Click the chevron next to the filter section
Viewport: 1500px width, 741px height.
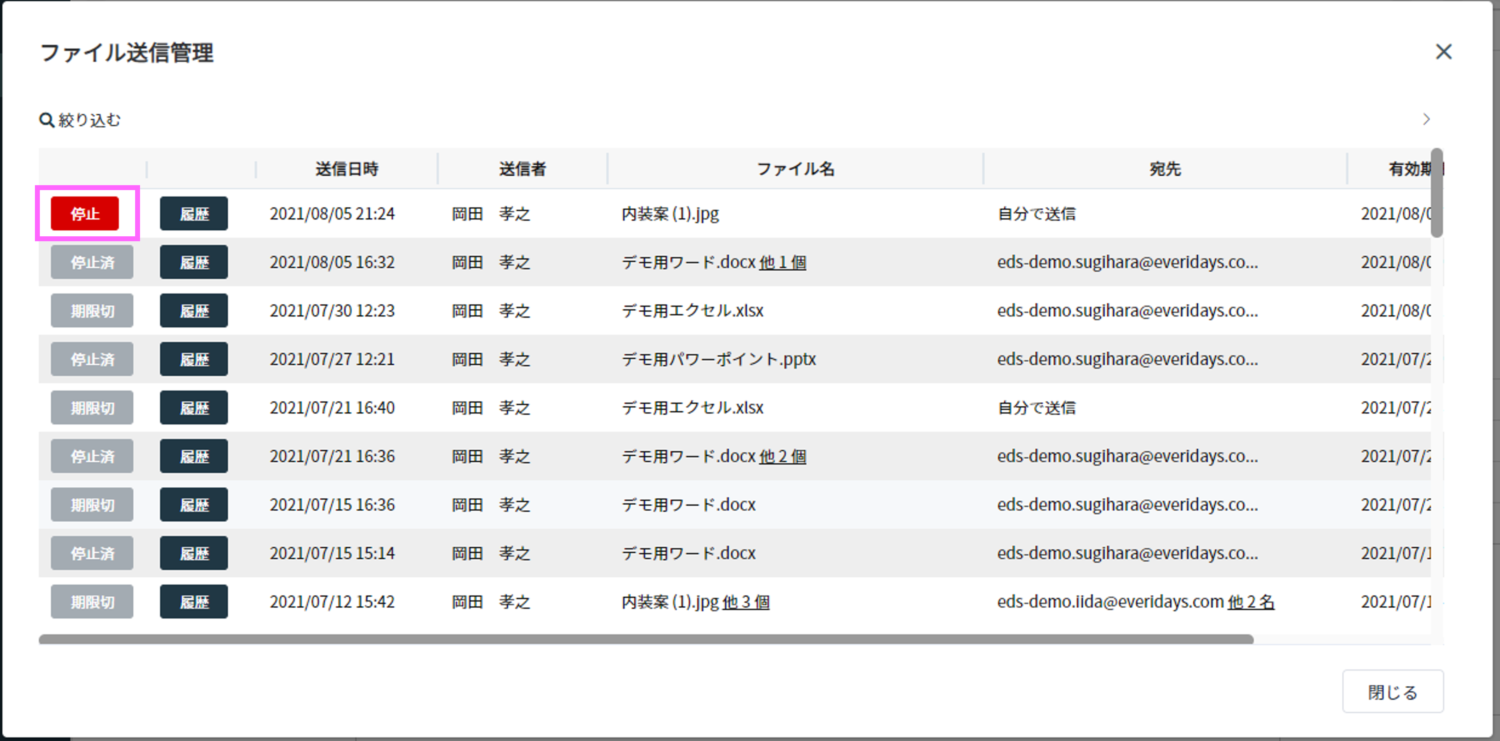[x=1427, y=118]
